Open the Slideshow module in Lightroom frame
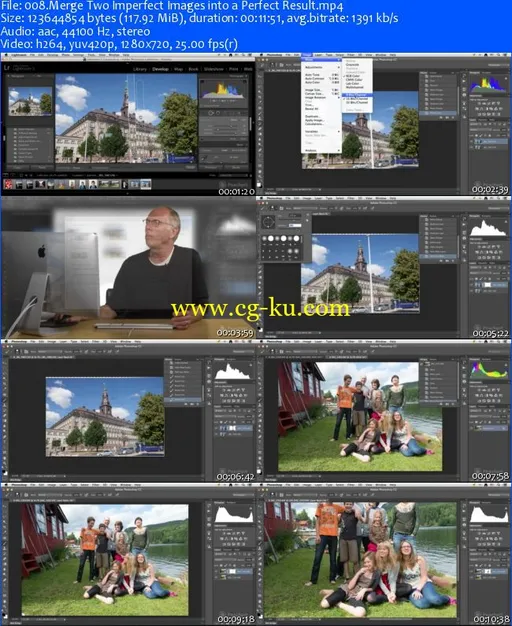The height and width of the screenshot is (626, 512). pyautogui.click(x=213, y=69)
